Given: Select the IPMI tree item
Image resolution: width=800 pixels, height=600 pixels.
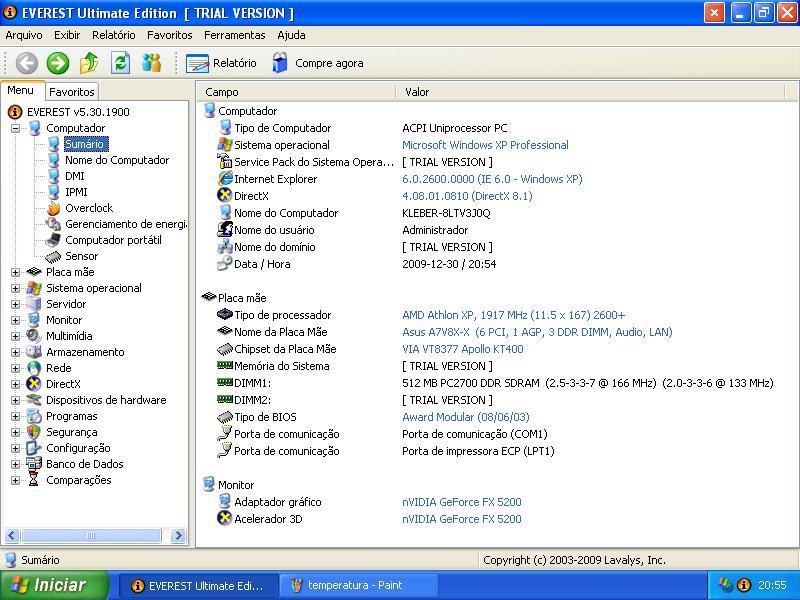Looking at the screenshot, I should click(x=76, y=192).
